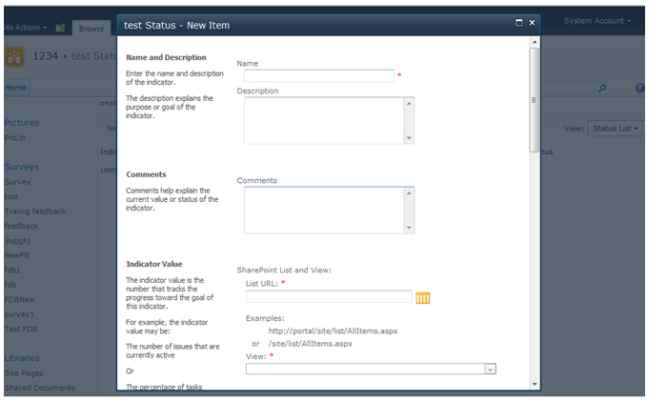Viewport: 650px width, 400px height.
Task: Open the Surveys link in left navigation
Action: 22,167
